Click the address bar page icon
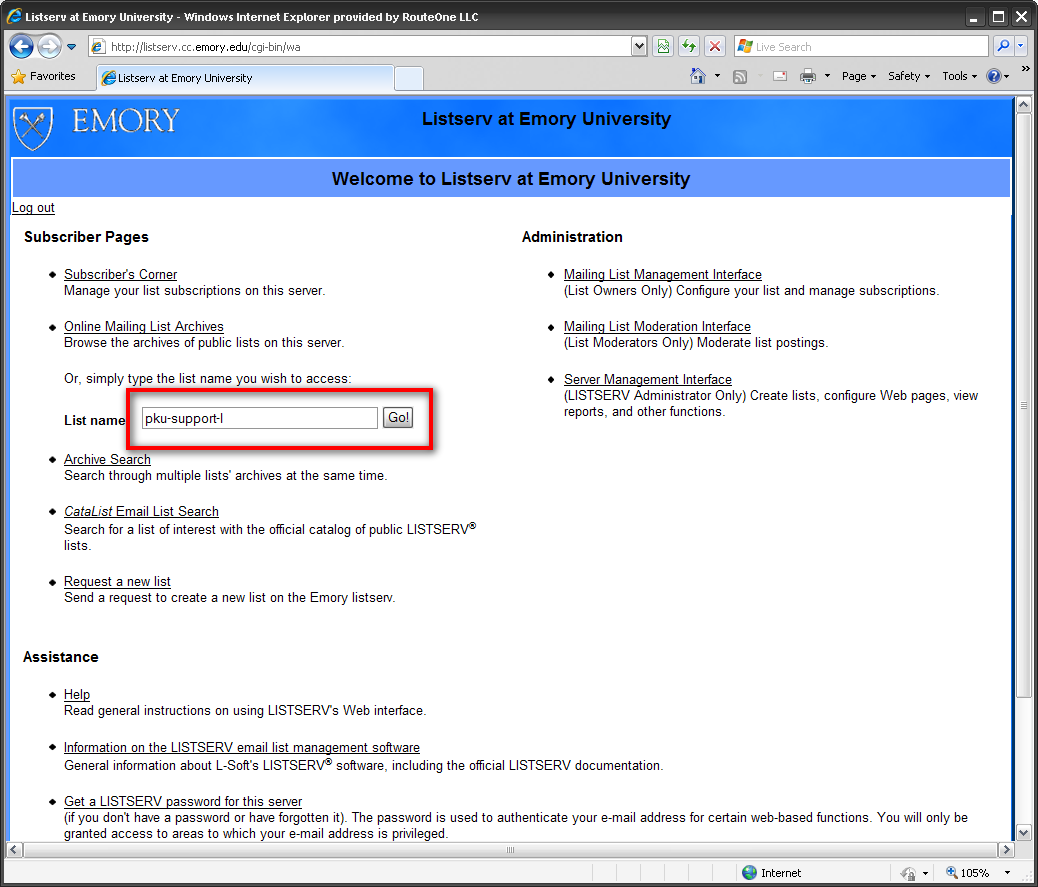 (98, 46)
